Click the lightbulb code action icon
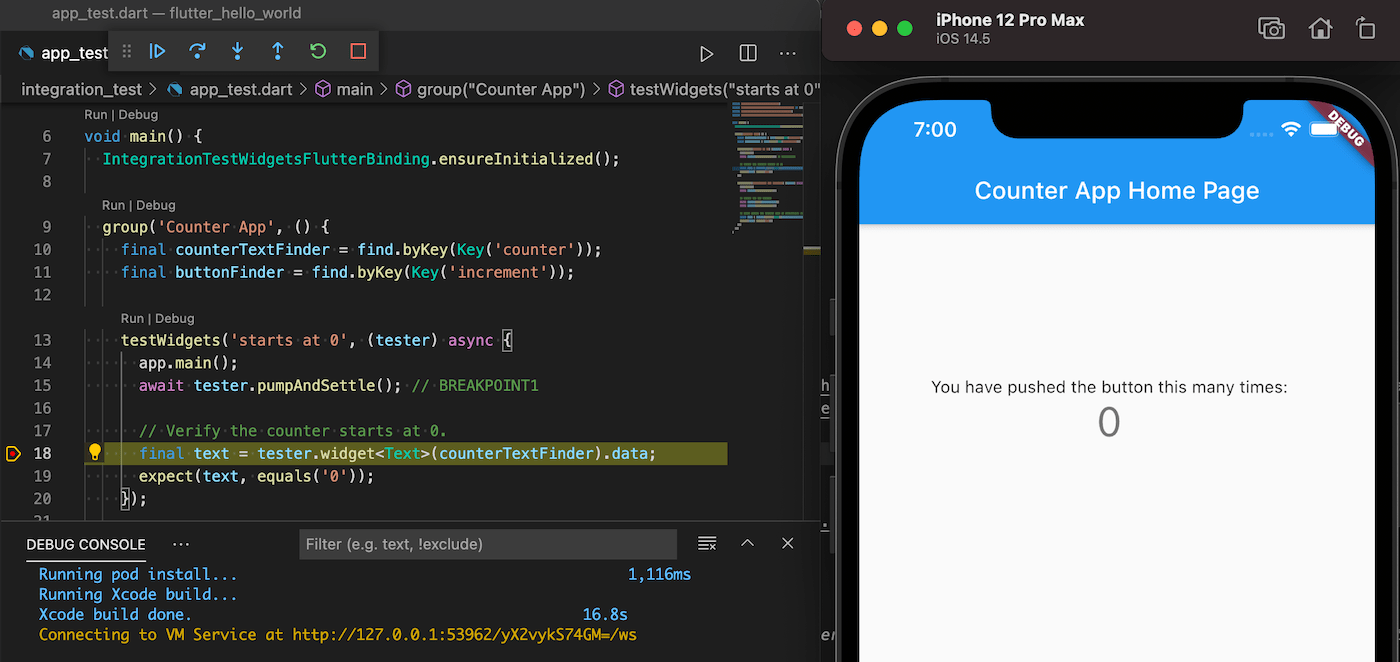This screenshot has height=662, width=1400. pos(96,453)
